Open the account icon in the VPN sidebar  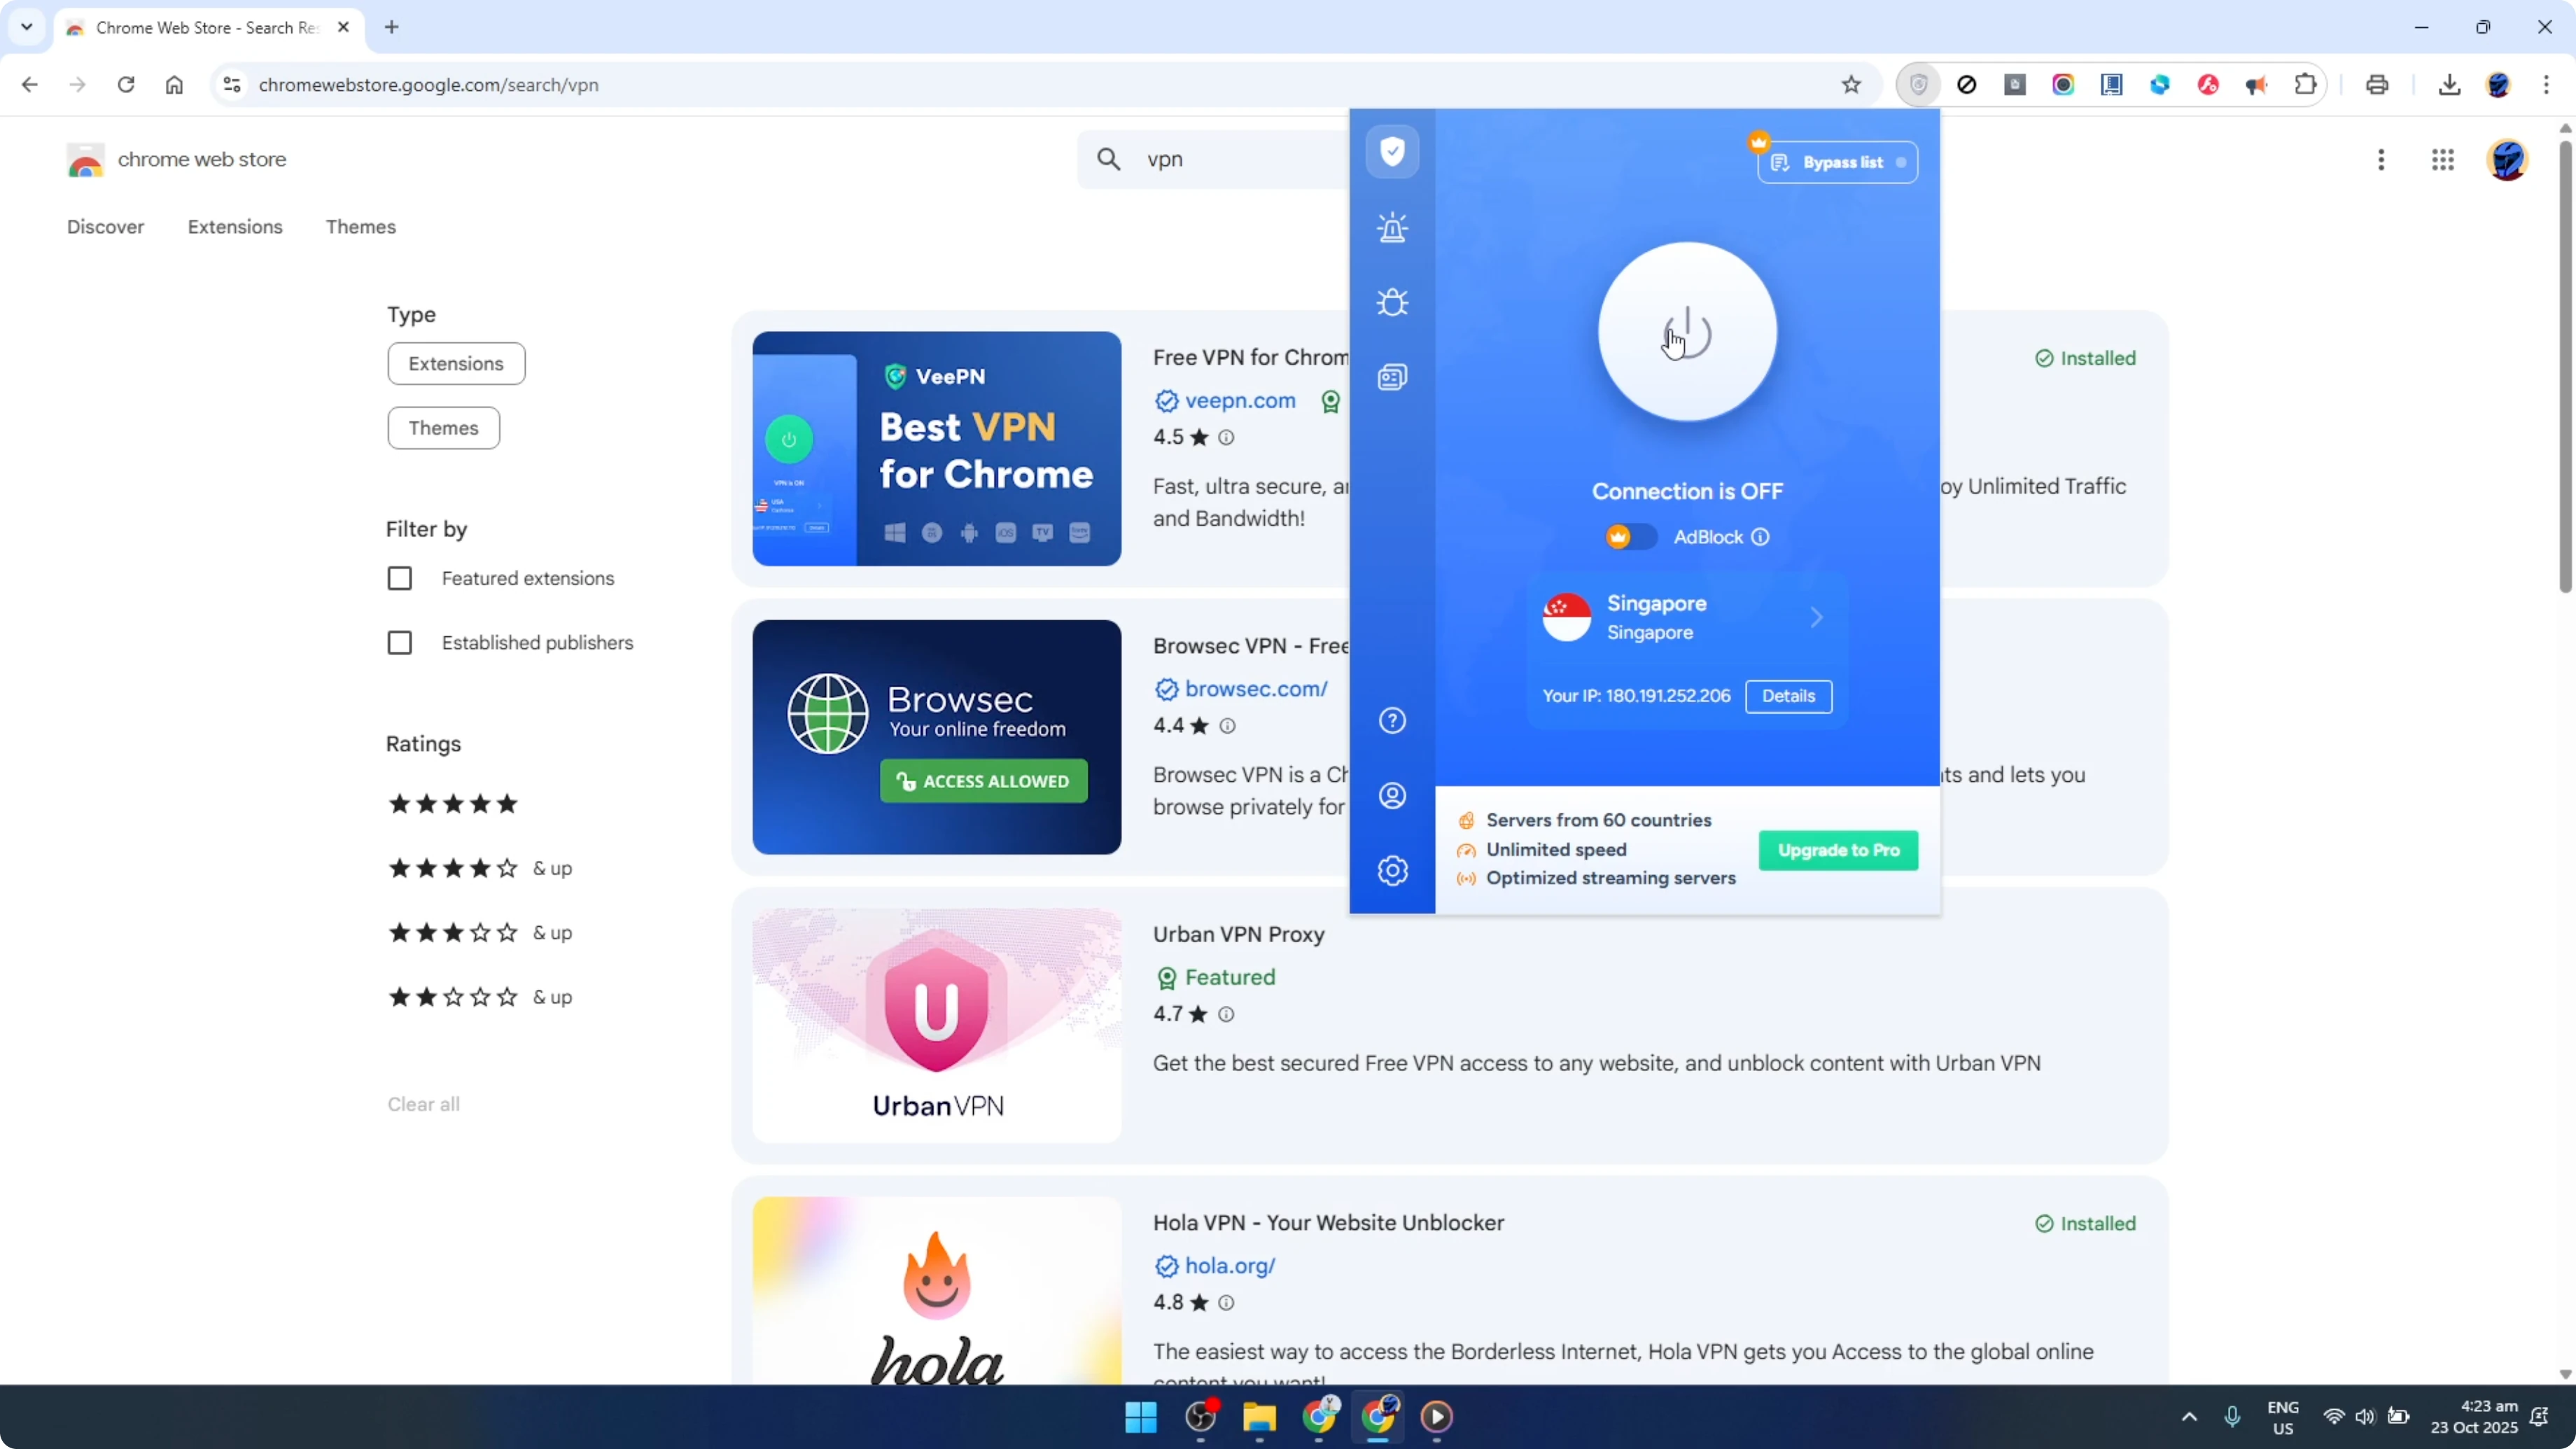point(1392,794)
